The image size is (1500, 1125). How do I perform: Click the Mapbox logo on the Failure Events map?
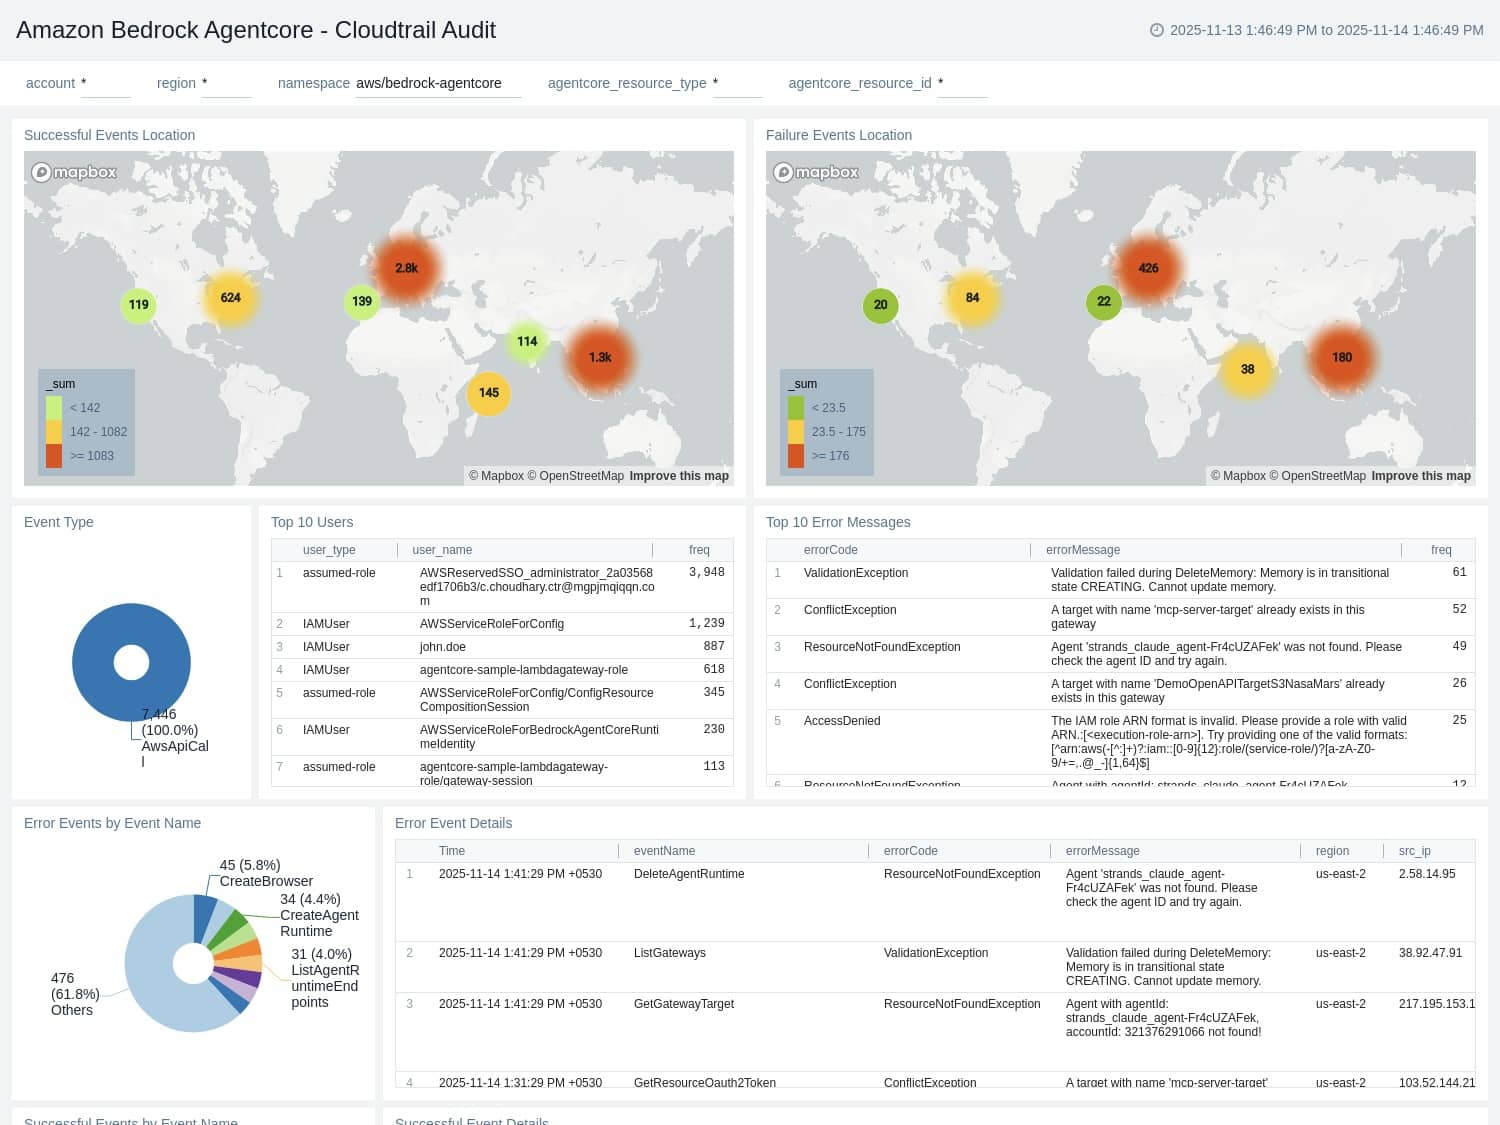pyautogui.click(x=817, y=172)
